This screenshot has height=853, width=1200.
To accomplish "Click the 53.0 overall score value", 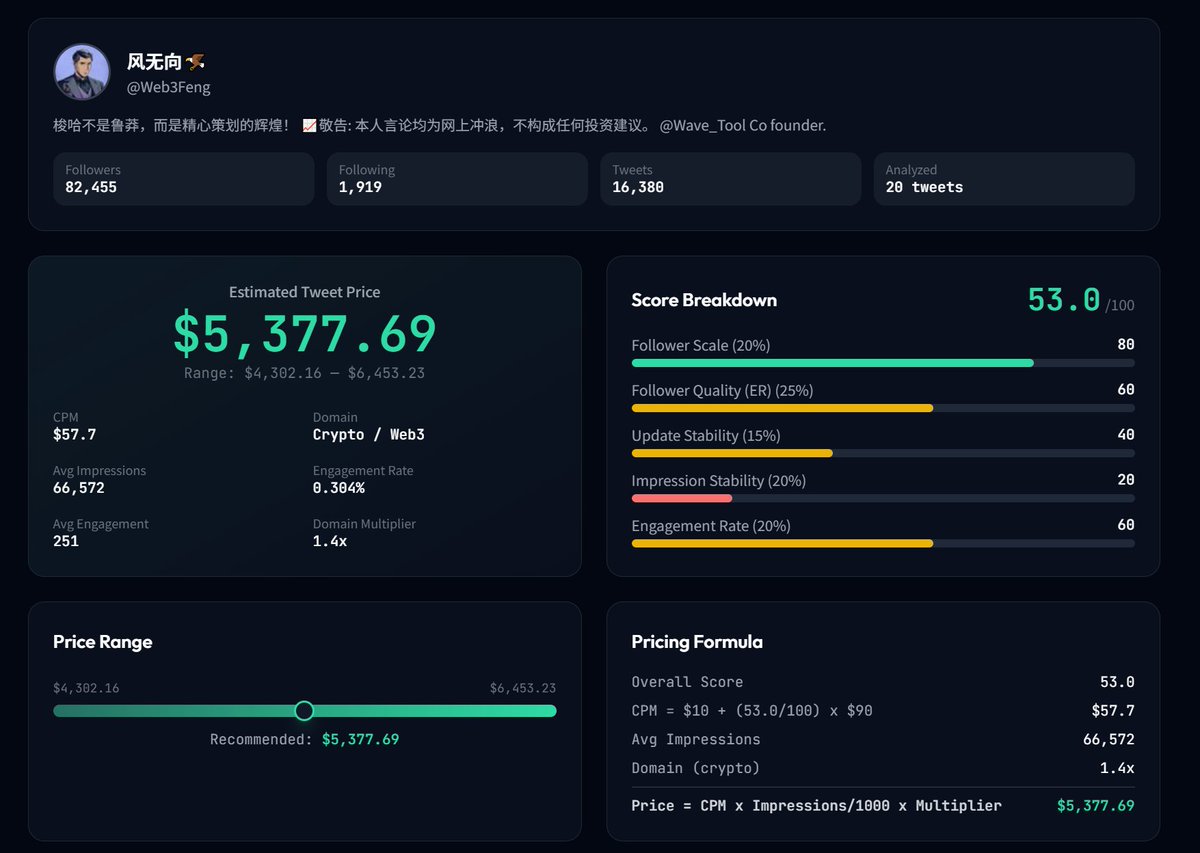I will (x=1064, y=300).
